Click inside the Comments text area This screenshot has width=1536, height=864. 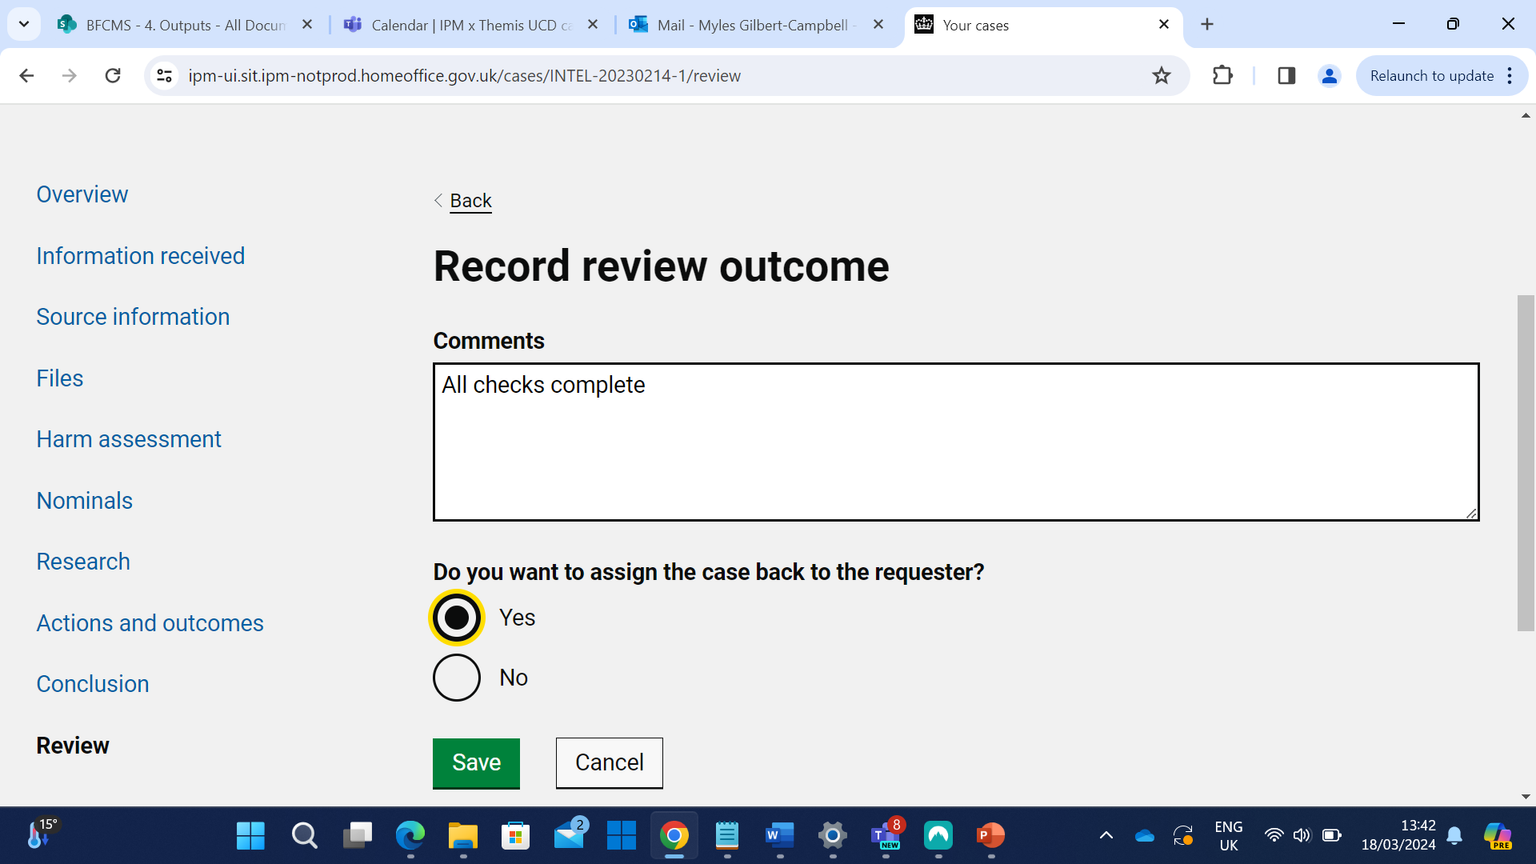click(956, 442)
